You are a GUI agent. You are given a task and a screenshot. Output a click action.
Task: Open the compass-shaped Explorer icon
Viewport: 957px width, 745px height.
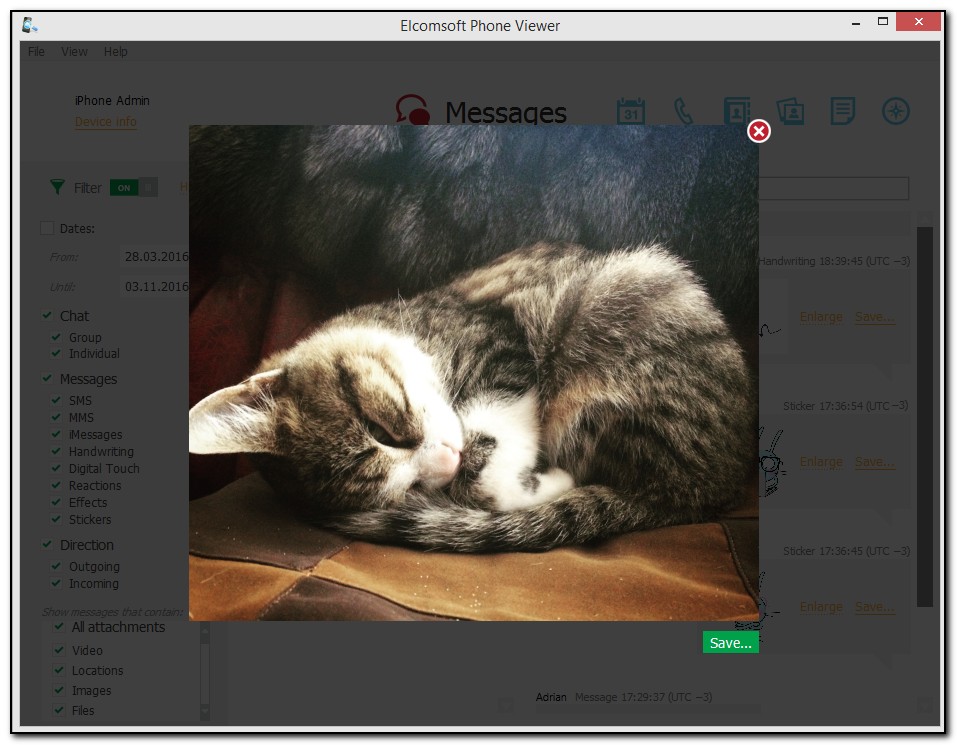coord(895,111)
